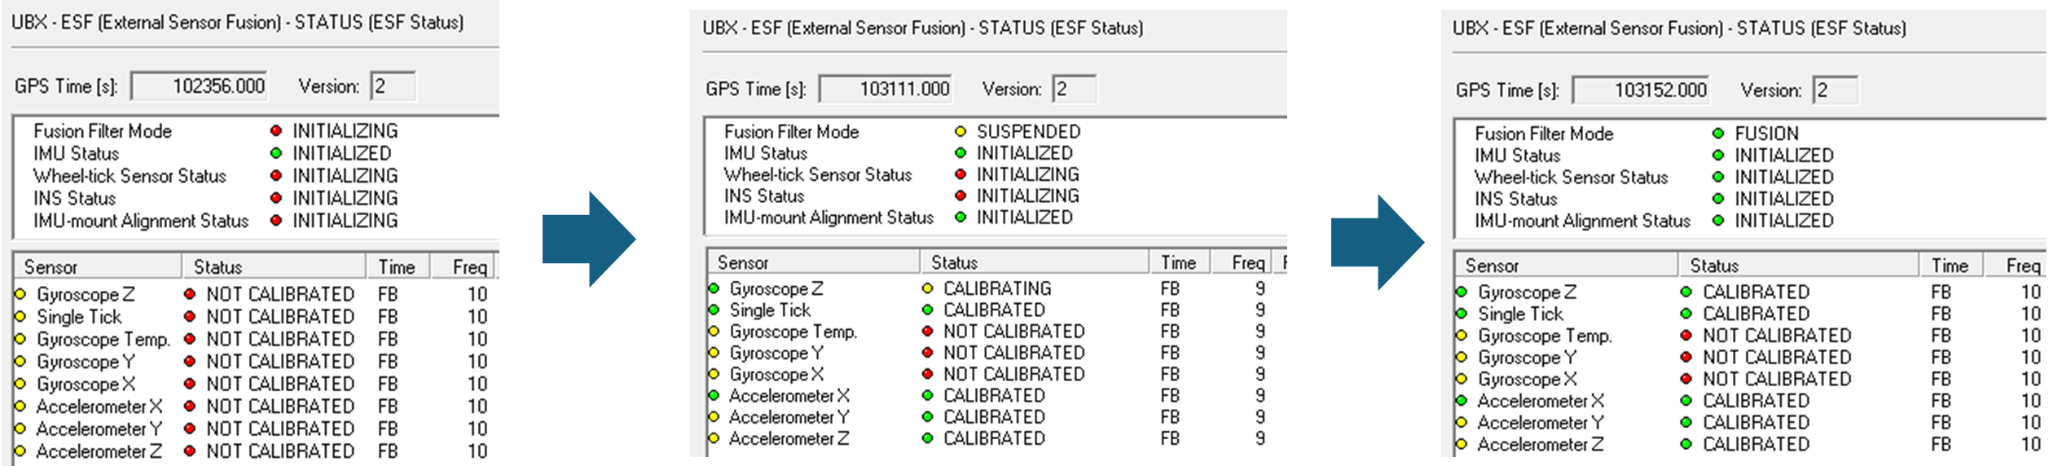This screenshot has width=2048, height=466.
Task: Sort by Time column in the 103152.000 panel
Action: [x=1950, y=265]
